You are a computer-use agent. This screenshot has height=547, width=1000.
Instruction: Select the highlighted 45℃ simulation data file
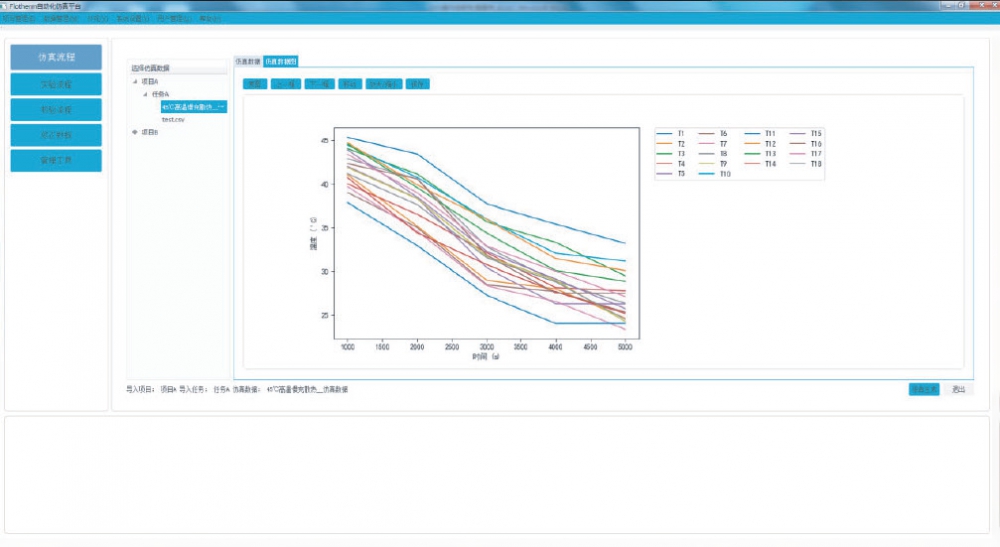[193, 106]
